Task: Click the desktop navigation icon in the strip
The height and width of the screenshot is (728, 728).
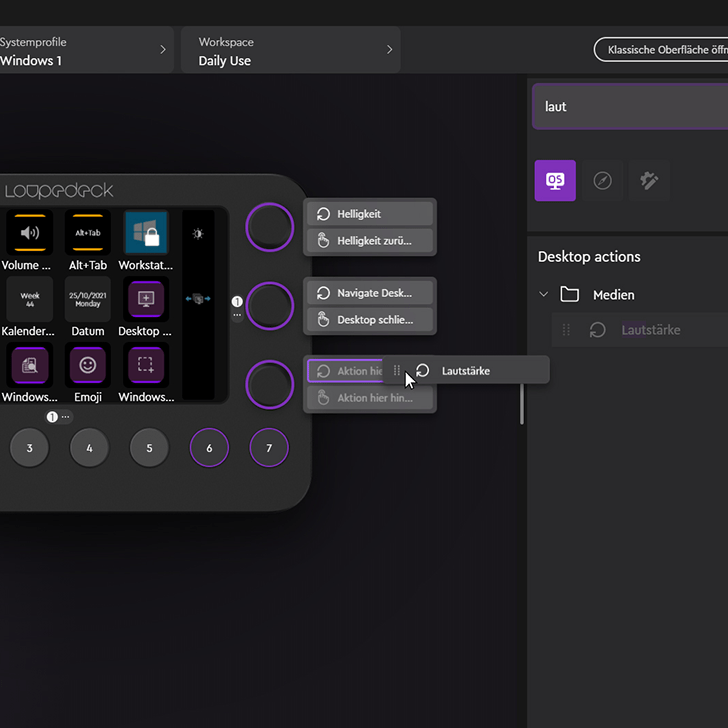Action: click(x=198, y=299)
